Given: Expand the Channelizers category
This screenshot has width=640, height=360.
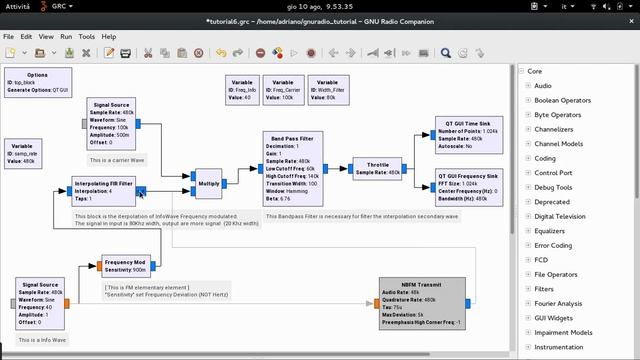Looking at the screenshot, I should coord(528,129).
